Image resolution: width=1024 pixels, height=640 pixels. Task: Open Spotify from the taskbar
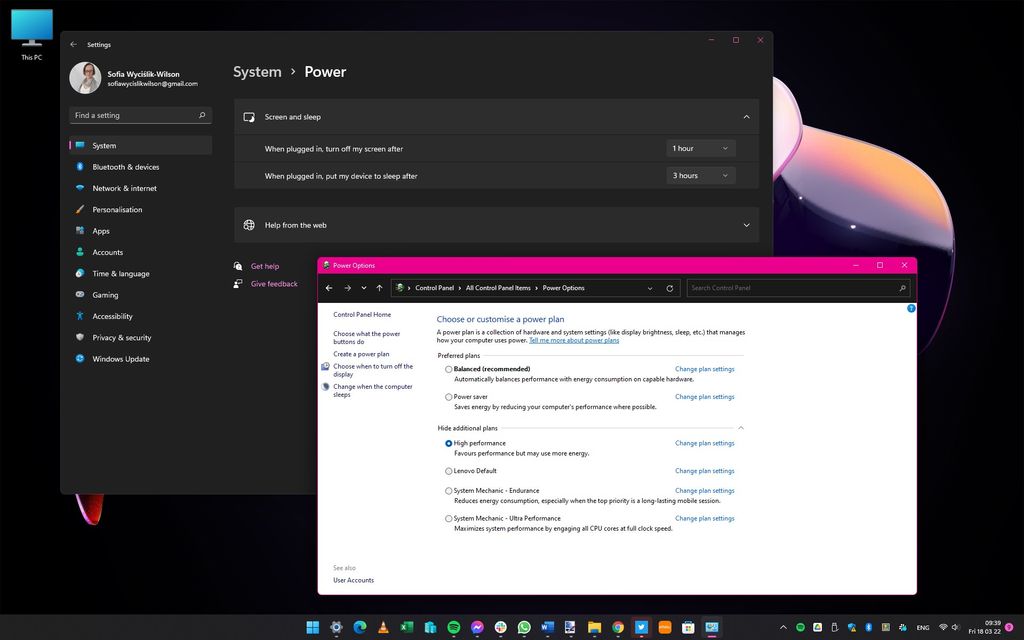point(453,627)
